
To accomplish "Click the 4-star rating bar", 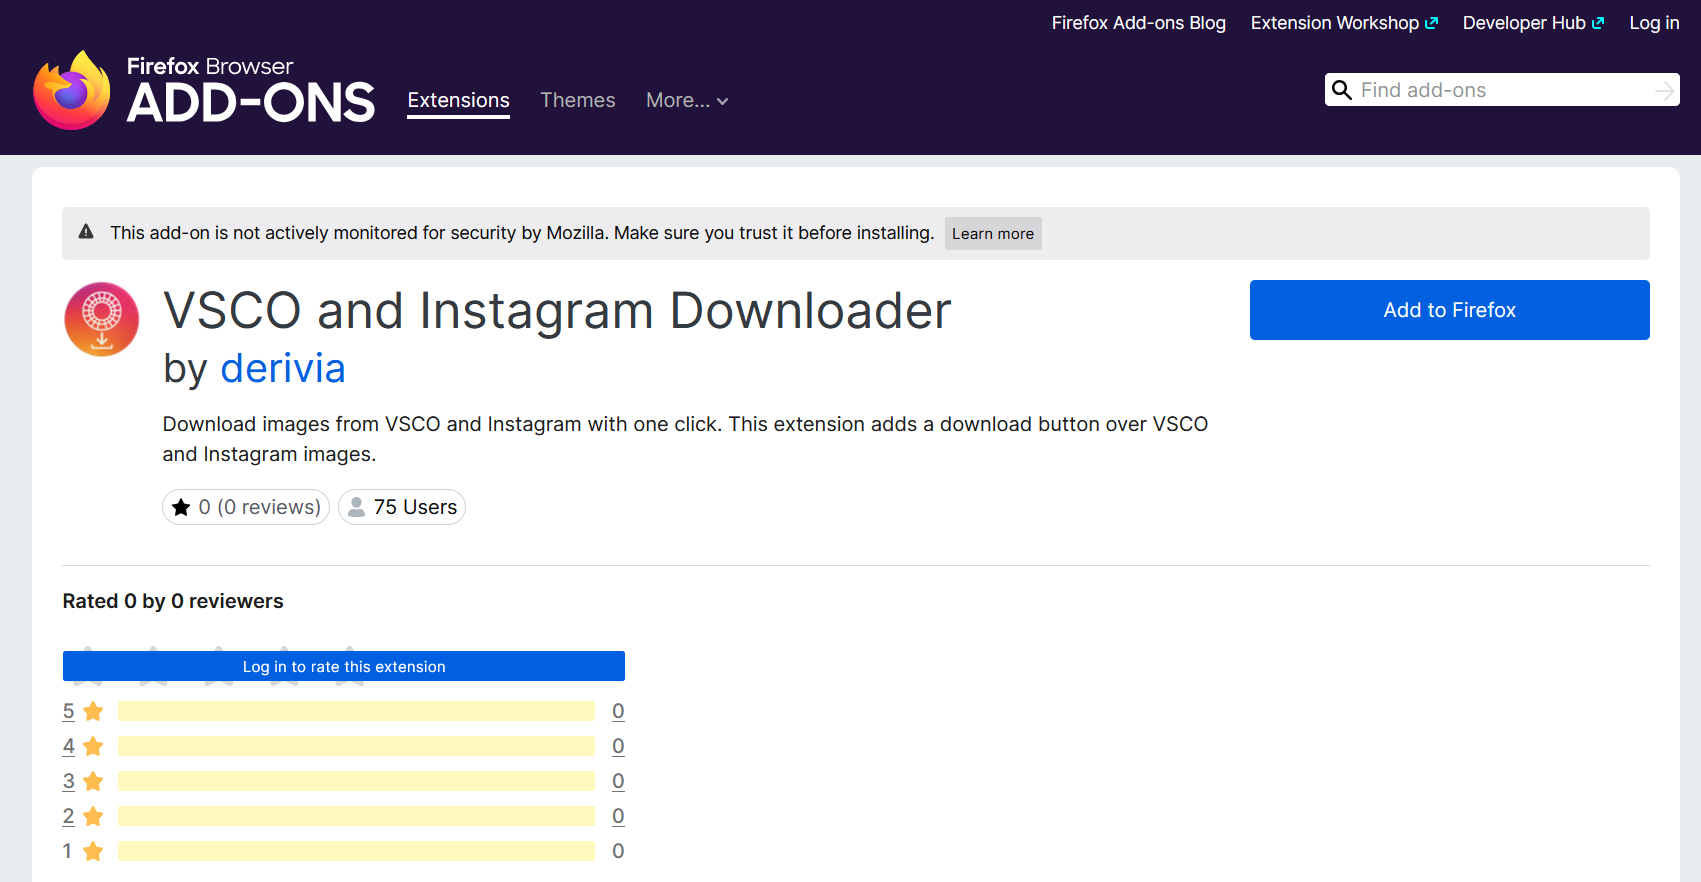I will [356, 746].
